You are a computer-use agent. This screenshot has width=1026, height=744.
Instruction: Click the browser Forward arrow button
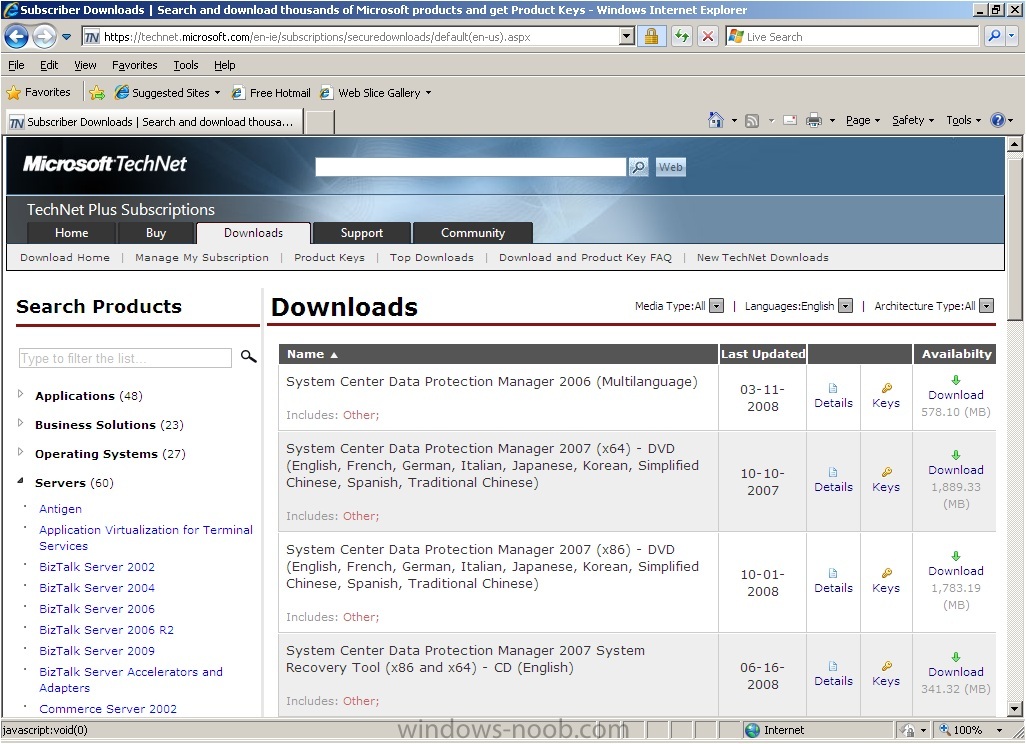coord(44,37)
